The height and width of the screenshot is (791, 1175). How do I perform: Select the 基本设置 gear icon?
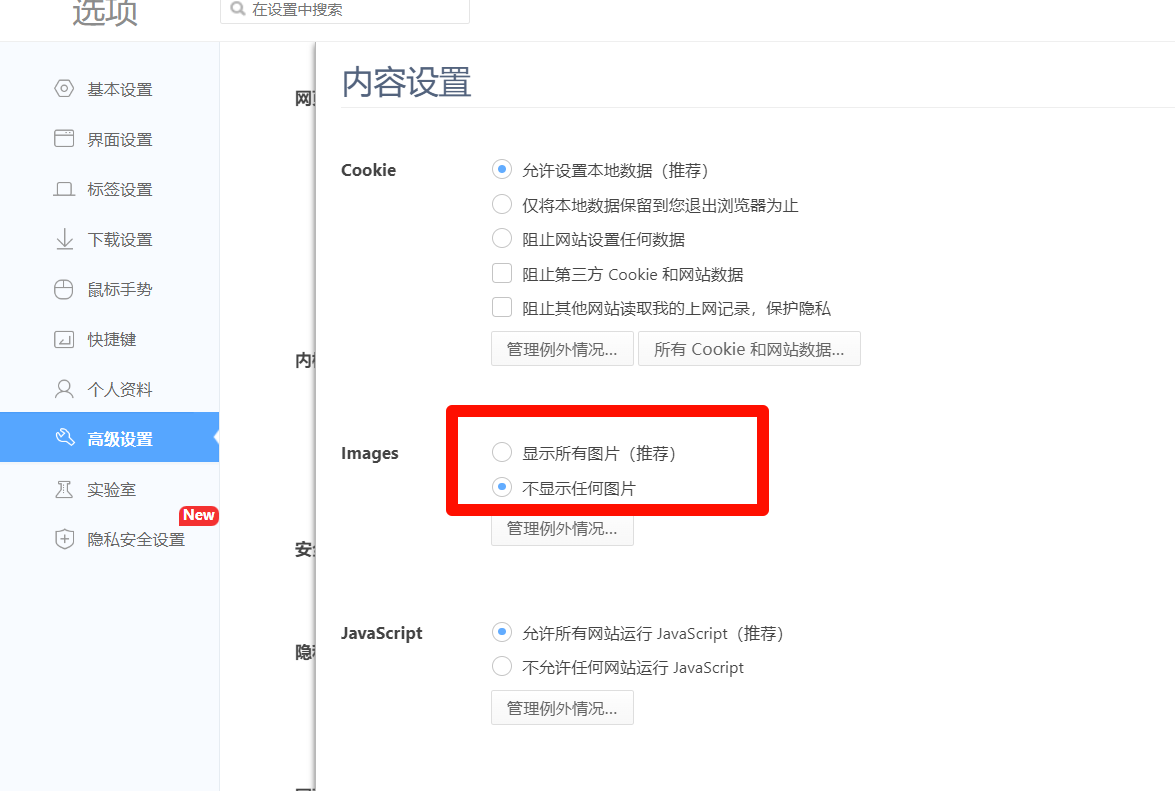tap(63, 88)
